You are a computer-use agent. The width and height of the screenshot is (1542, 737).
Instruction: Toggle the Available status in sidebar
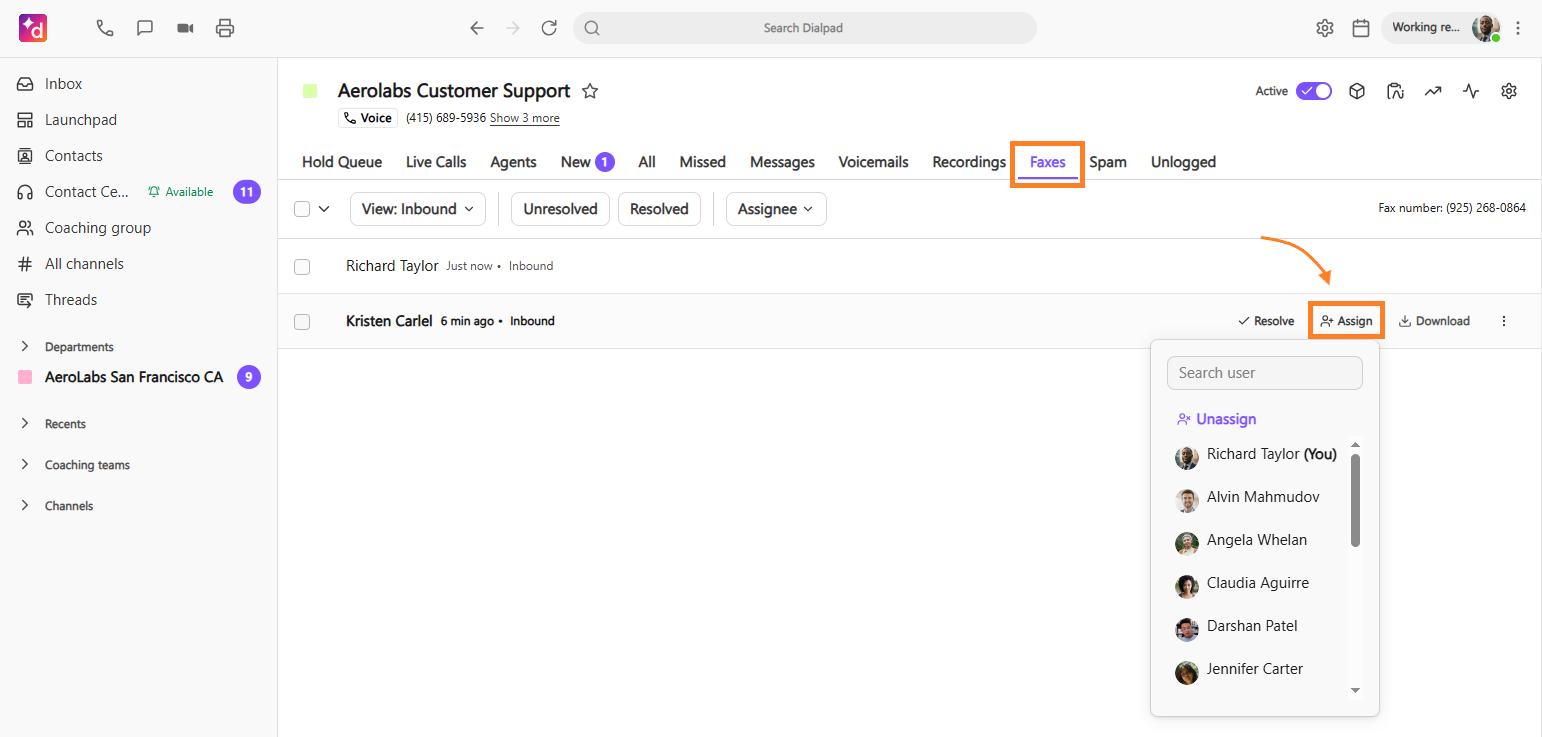[x=180, y=192]
